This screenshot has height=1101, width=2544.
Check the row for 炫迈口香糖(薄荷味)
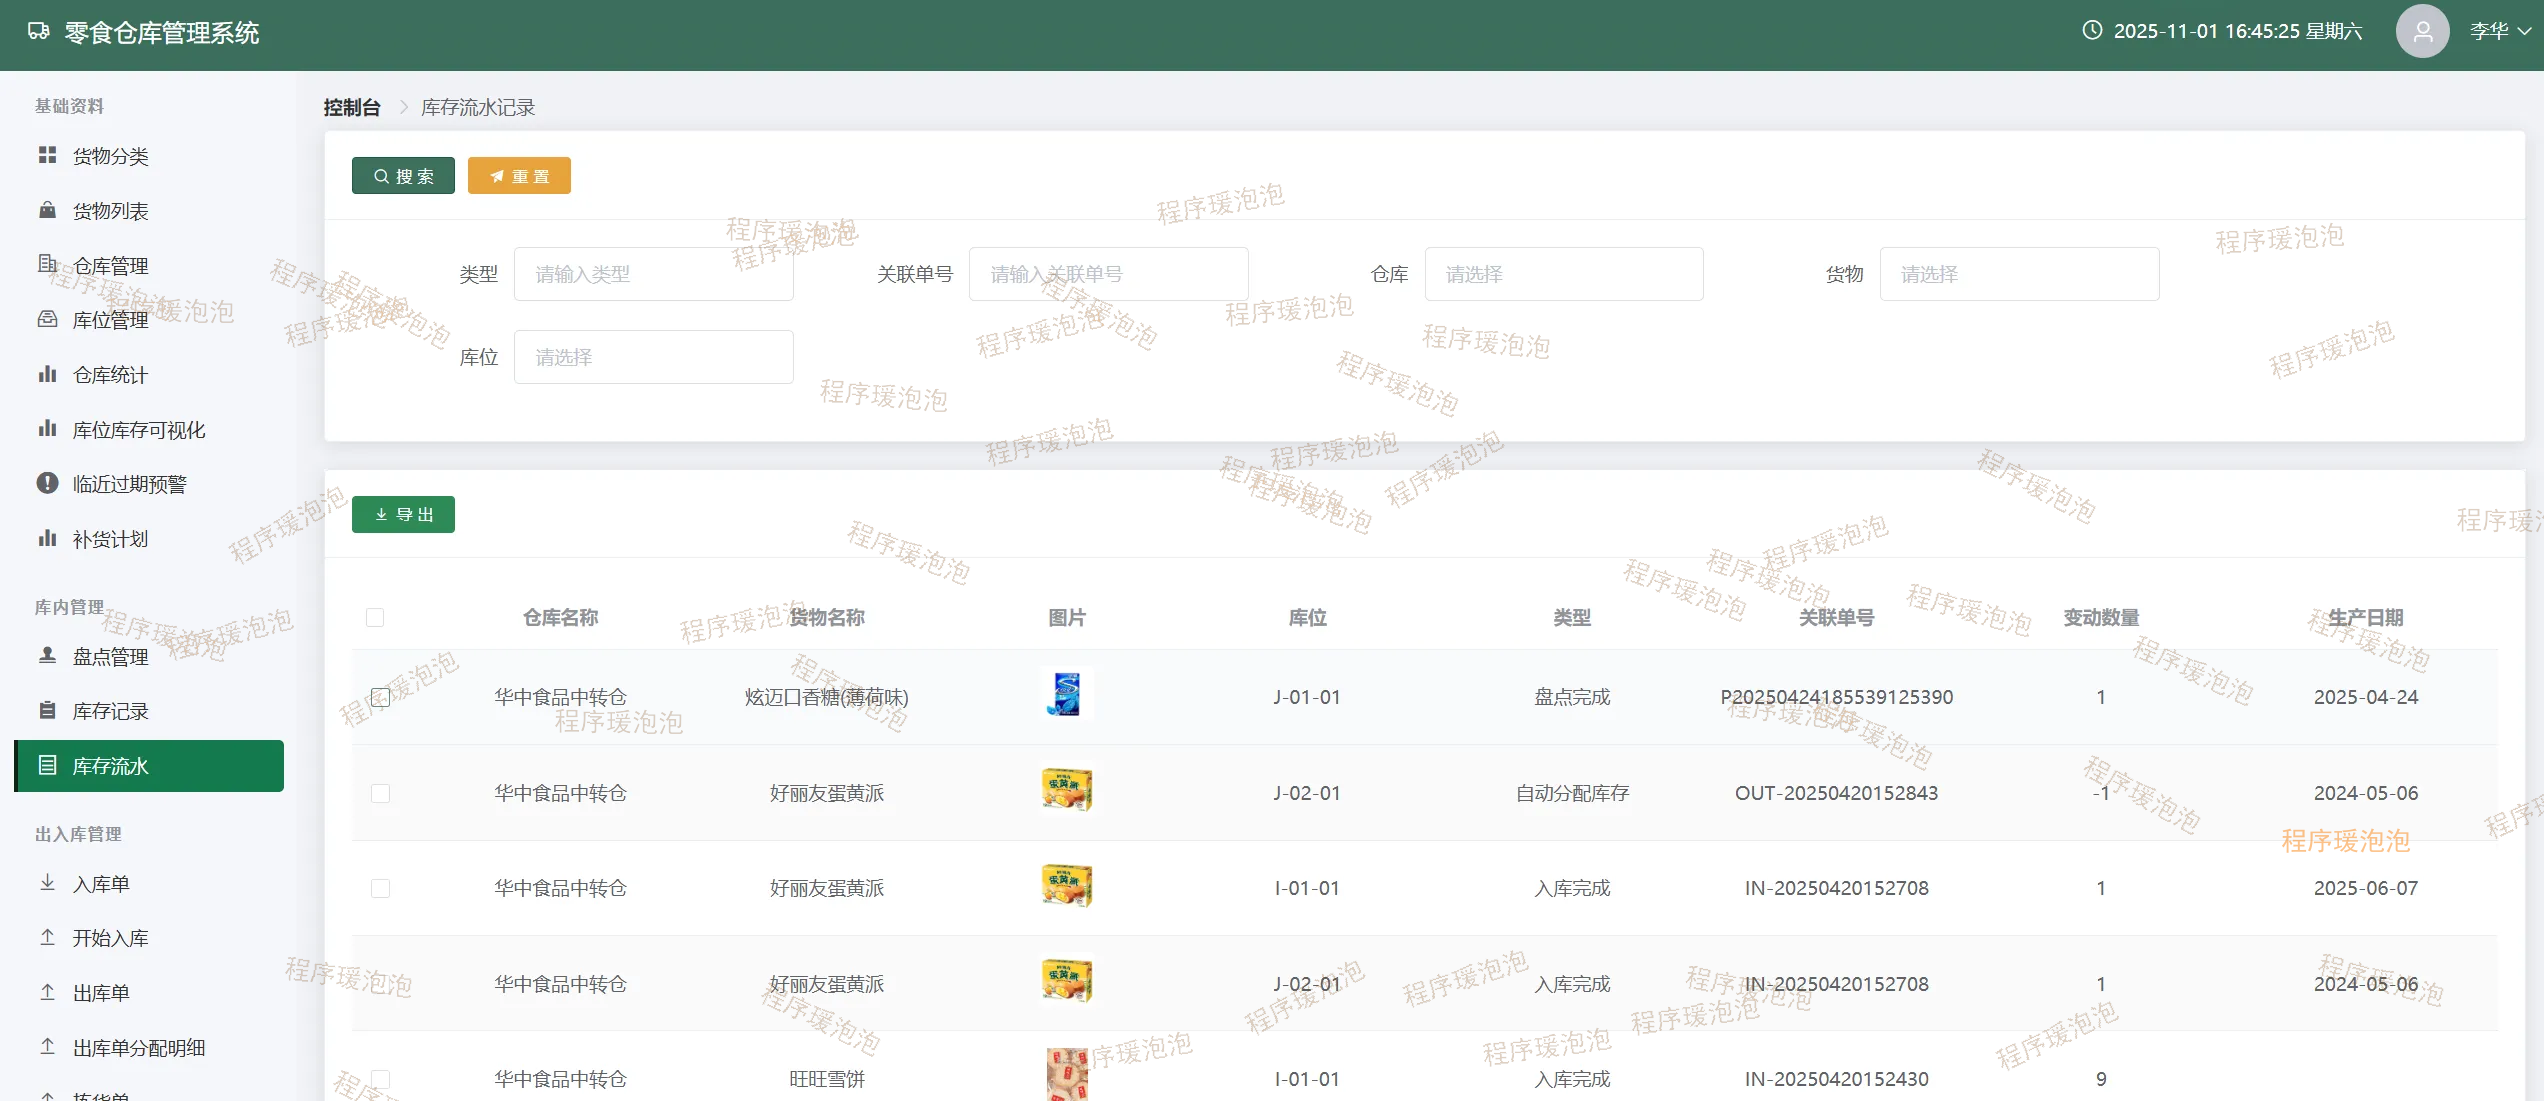tap(380, 696)
